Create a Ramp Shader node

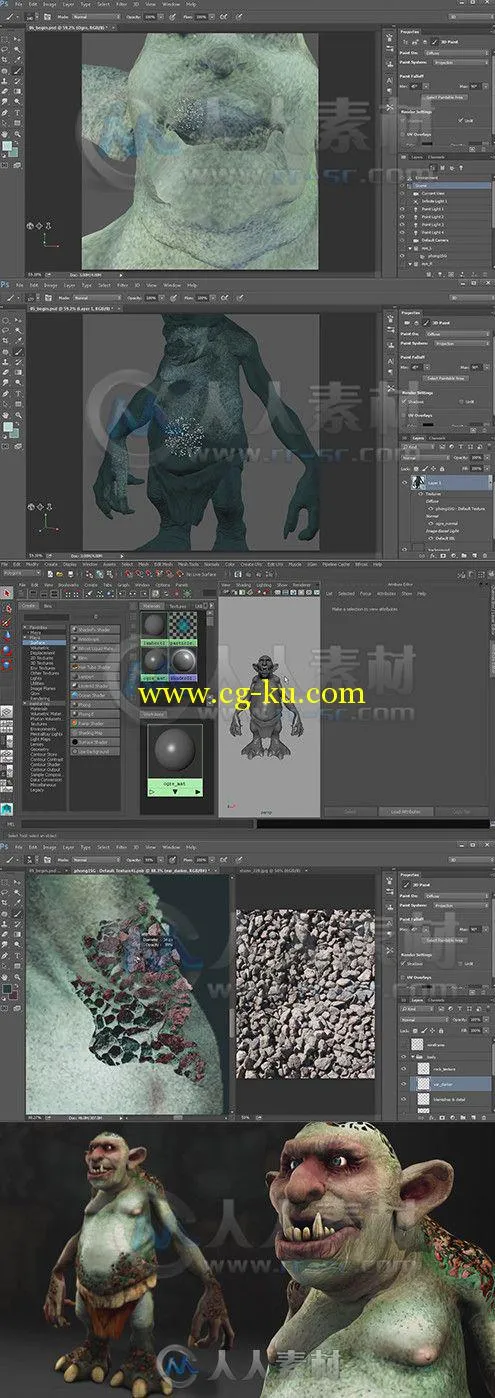pos(95,722)
